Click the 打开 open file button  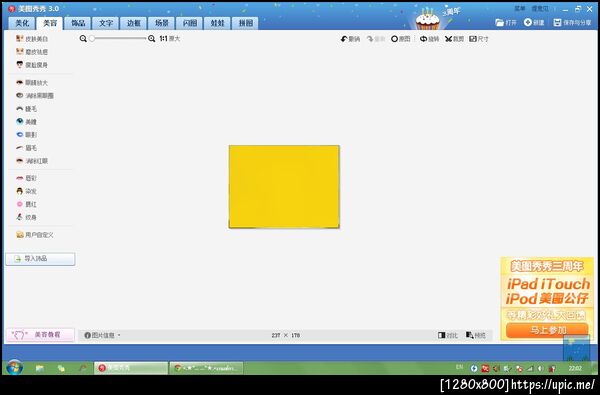tap(506, 23)
